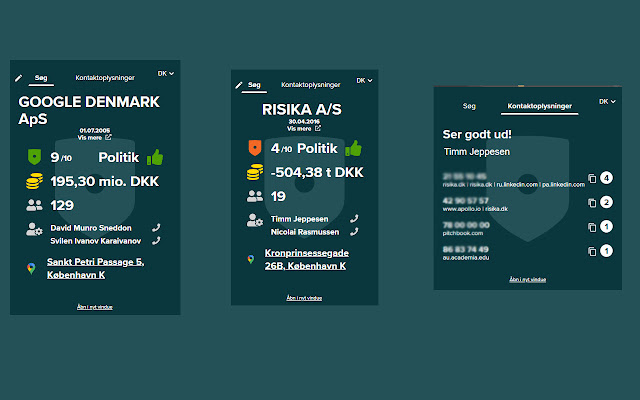This screenshot has height=400, width=640.
Task: Click the employees icon beside 129
Action: pyautogui.click(x=34, y=205)
